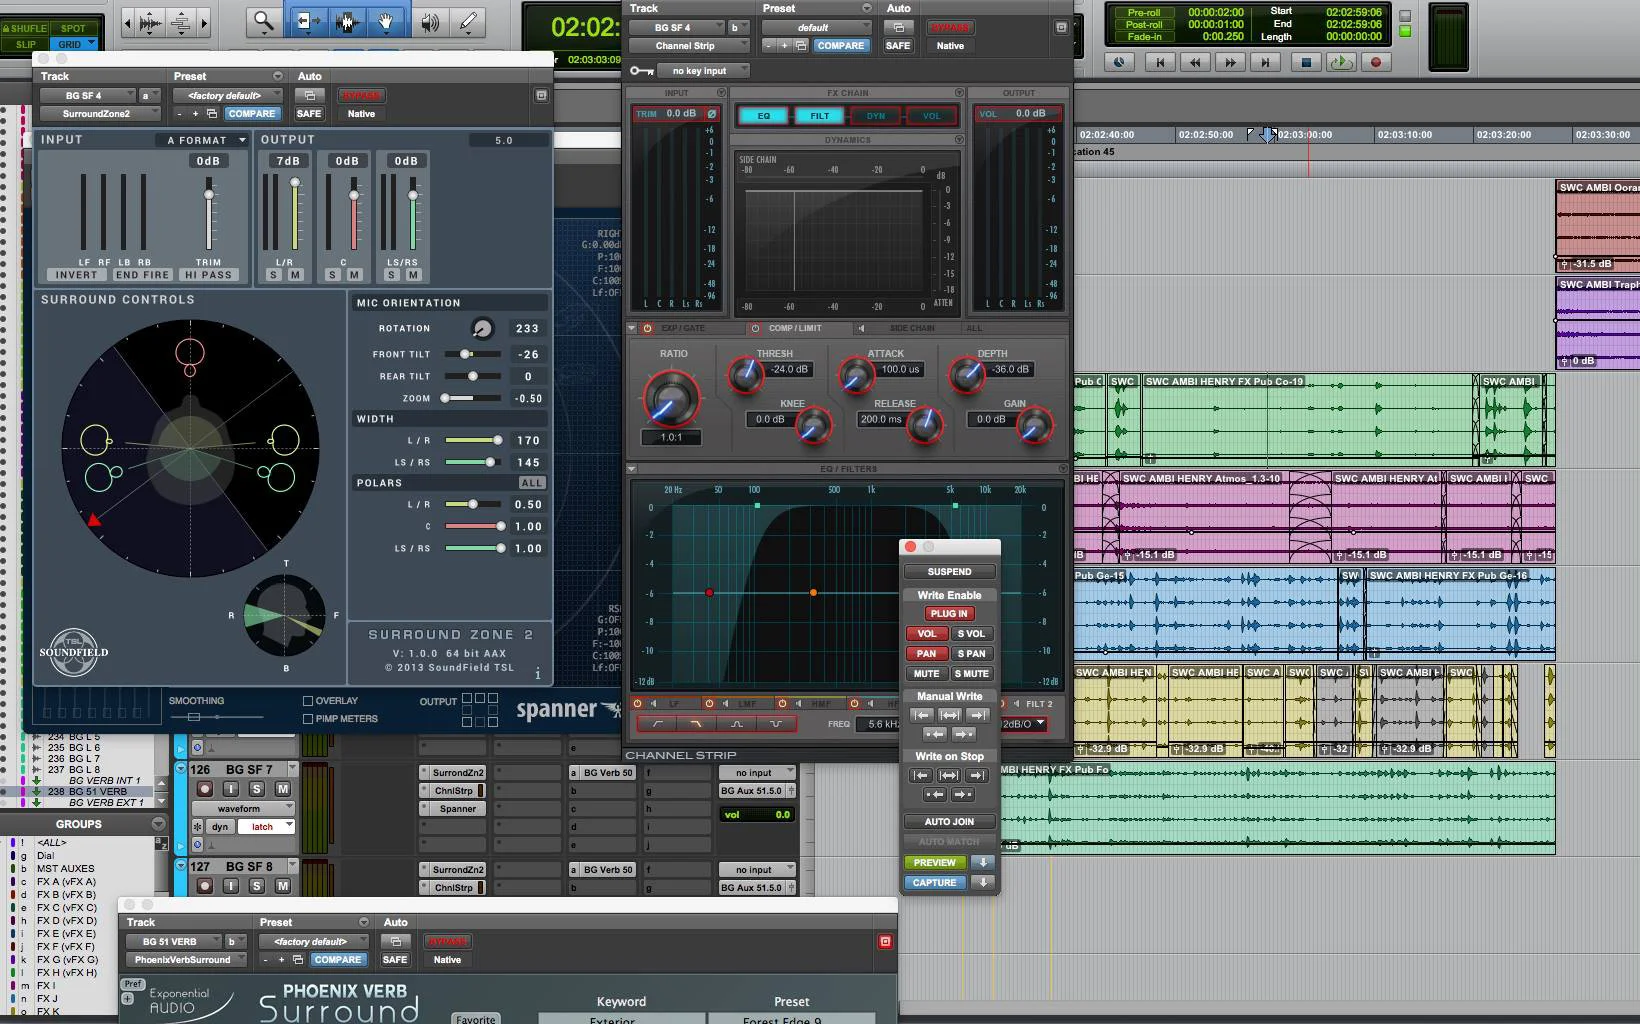
Task: Click Manual Write to all arrow icon
Action: coord(950,715)
